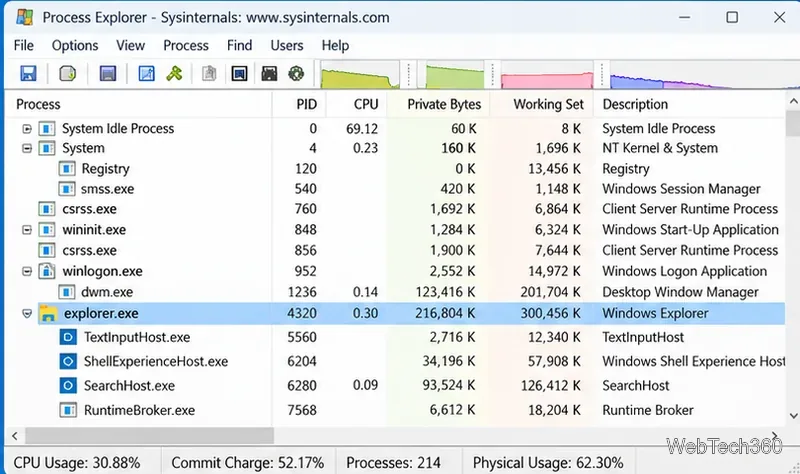
Task: Select the System Idle Process row
Action: click(395, 129)
